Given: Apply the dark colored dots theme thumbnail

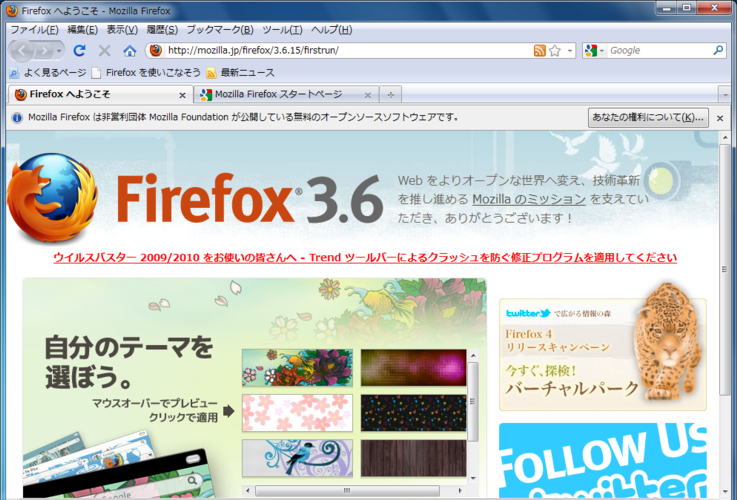Looking at the screenshot, I should point(414,413).
